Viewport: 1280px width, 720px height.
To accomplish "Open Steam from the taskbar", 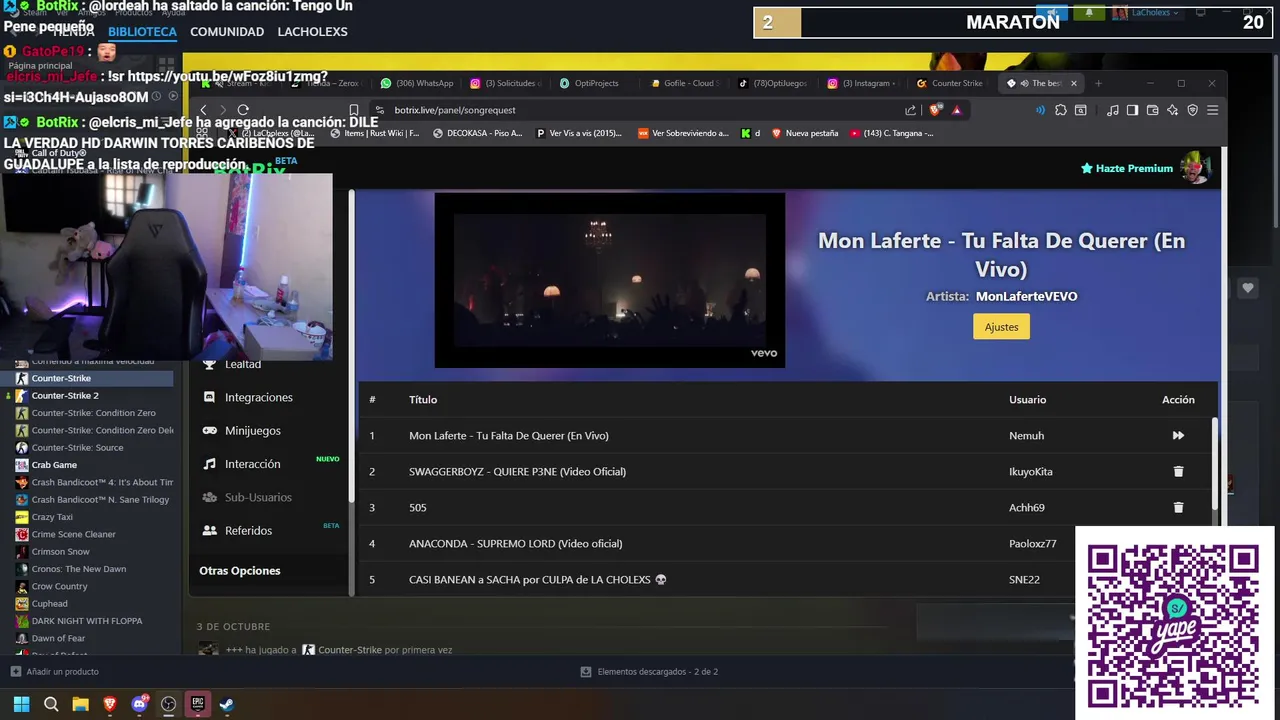I will [227, 704].
